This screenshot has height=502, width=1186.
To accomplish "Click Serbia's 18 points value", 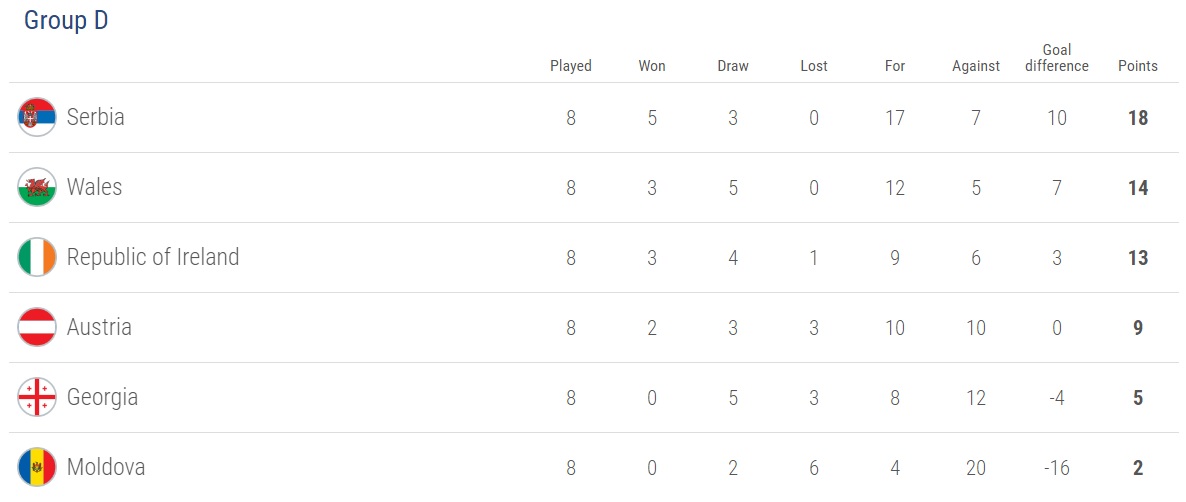I will point(1137,118).
